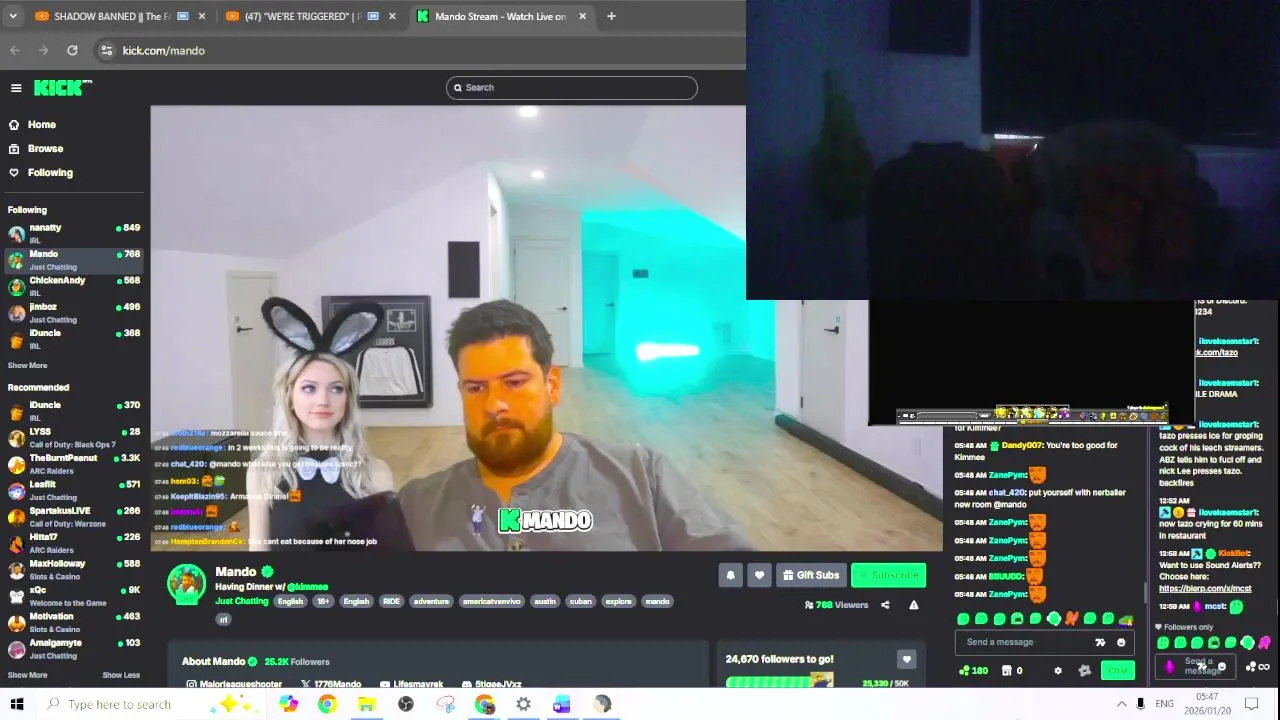Share the Mando stream
The image size is (1280, 720).
coord(885,605)
